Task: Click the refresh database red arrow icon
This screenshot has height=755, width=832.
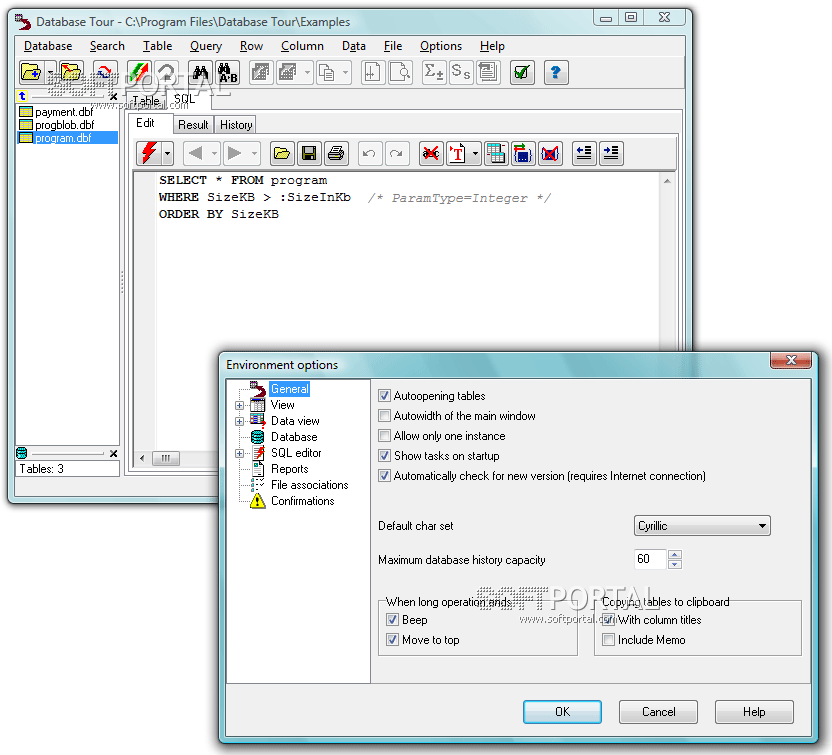Action: point(105,72)
